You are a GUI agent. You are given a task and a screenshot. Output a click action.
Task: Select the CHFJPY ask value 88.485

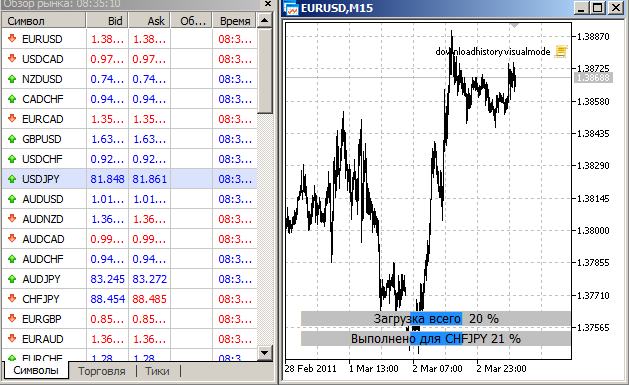click(149, 299)
